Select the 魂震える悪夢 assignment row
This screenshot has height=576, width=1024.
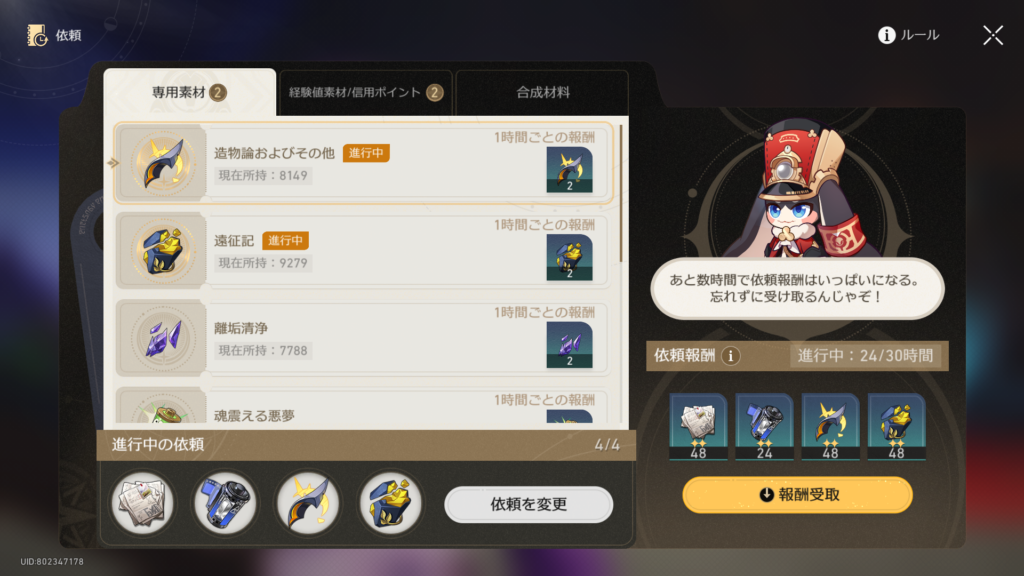[363, 408]
